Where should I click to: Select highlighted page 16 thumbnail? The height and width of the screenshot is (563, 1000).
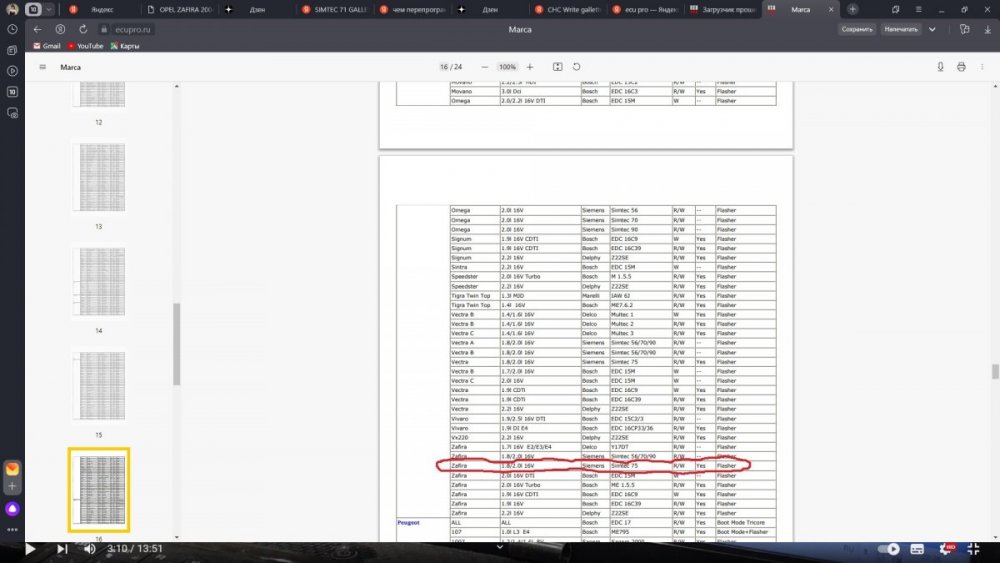point(99,490)
